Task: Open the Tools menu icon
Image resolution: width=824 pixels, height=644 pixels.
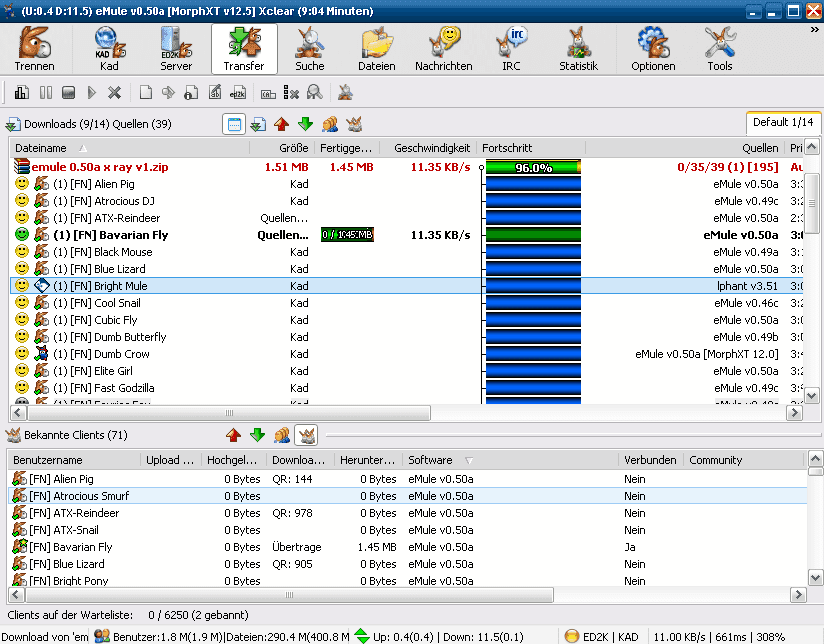Action: coord(719,49)
